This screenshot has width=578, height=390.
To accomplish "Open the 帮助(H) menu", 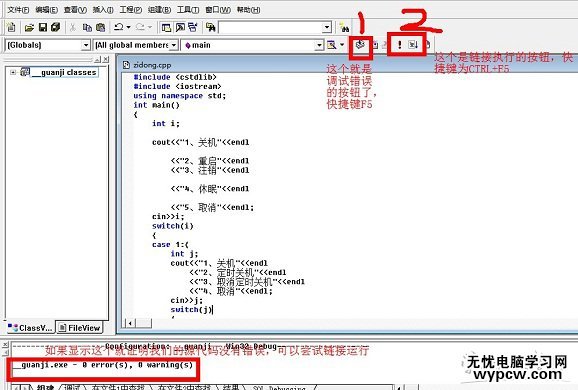I will pyautogui.click(x=248, y=10).
